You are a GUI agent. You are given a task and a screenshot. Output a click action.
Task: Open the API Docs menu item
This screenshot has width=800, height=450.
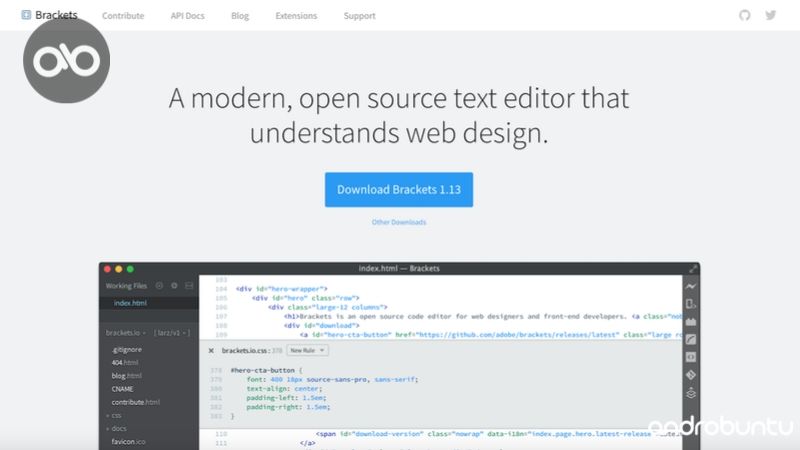point(187,16)
